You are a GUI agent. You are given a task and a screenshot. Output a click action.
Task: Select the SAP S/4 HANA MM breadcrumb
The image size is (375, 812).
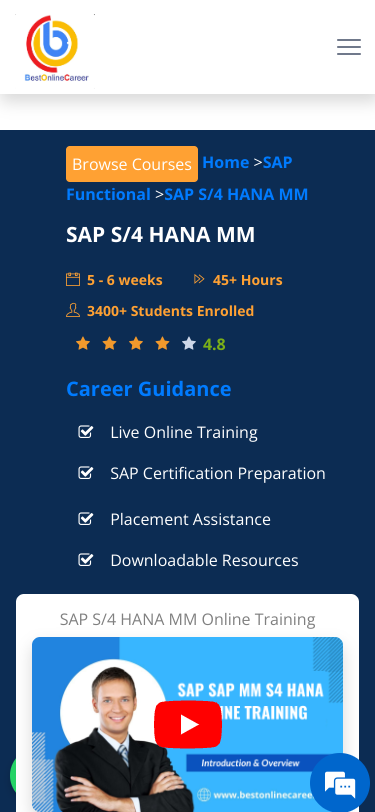tap(236, 194)
